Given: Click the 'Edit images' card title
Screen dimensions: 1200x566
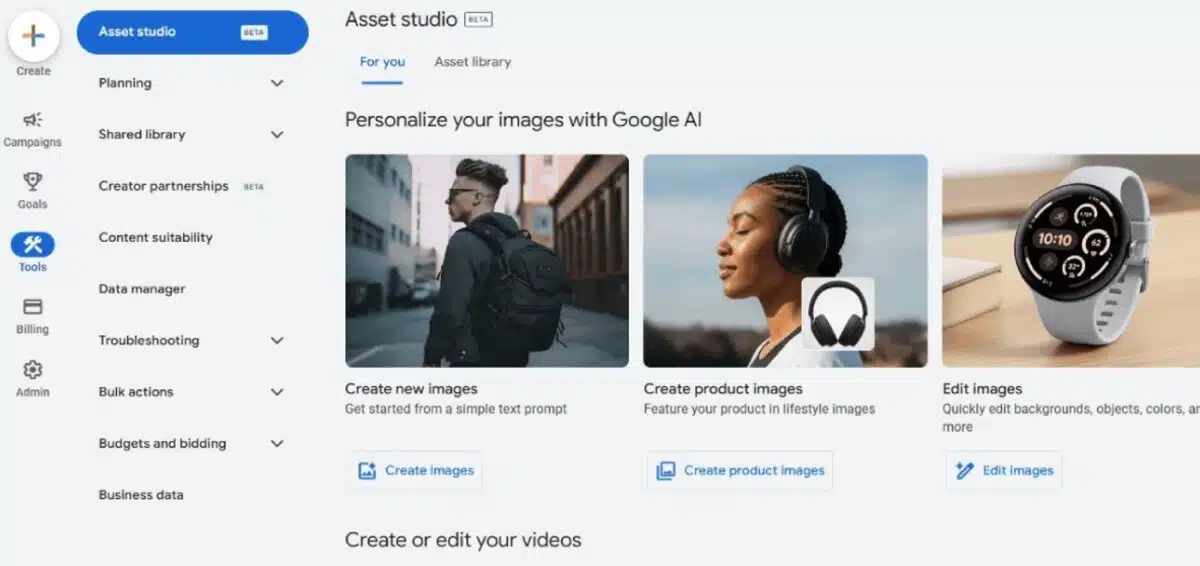Looking at the screenshot, I should coord(982,389).
